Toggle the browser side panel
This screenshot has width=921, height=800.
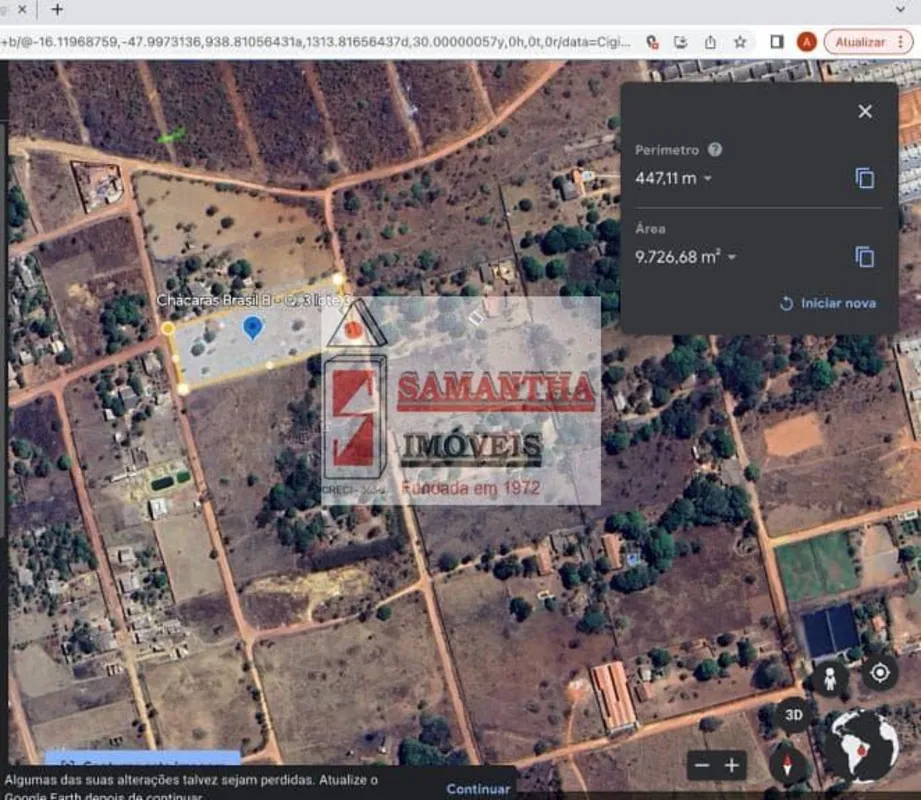776,42
